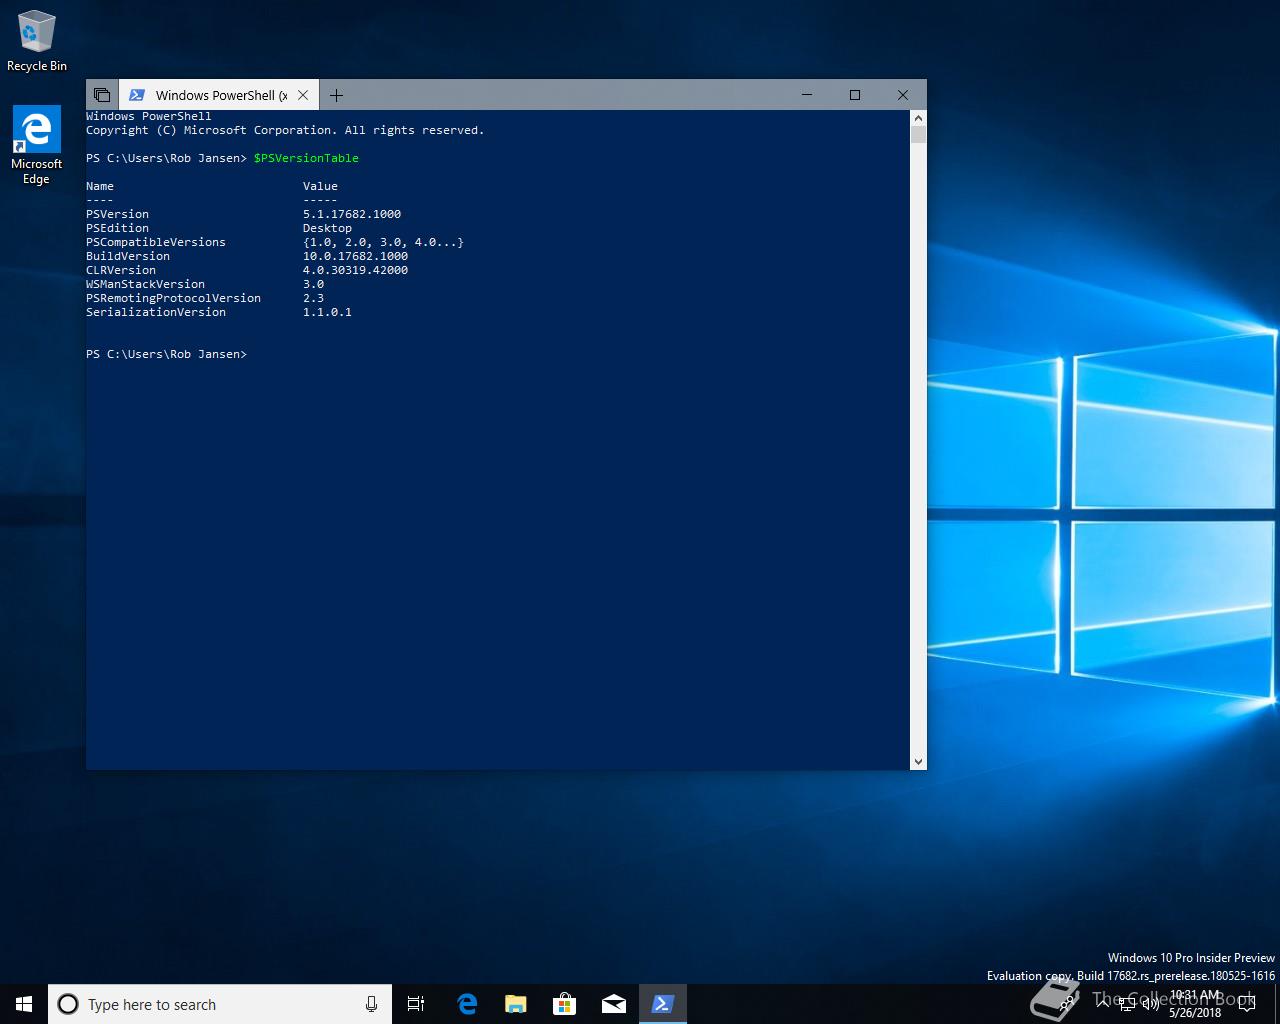Viewport: 1280px width, 1024px height.
Task: Click the CLRVersion row name
Action: [x=121, y=270]
